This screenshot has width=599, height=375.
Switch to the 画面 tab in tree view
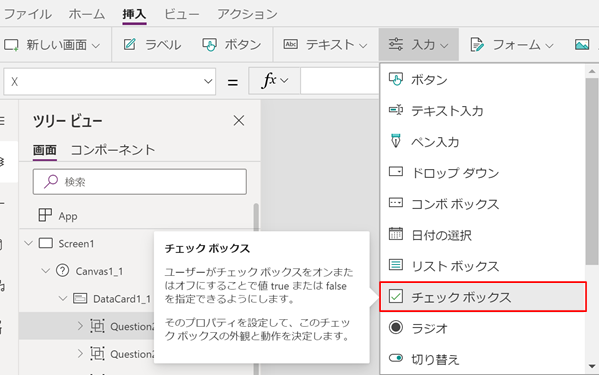pos(45,150)
